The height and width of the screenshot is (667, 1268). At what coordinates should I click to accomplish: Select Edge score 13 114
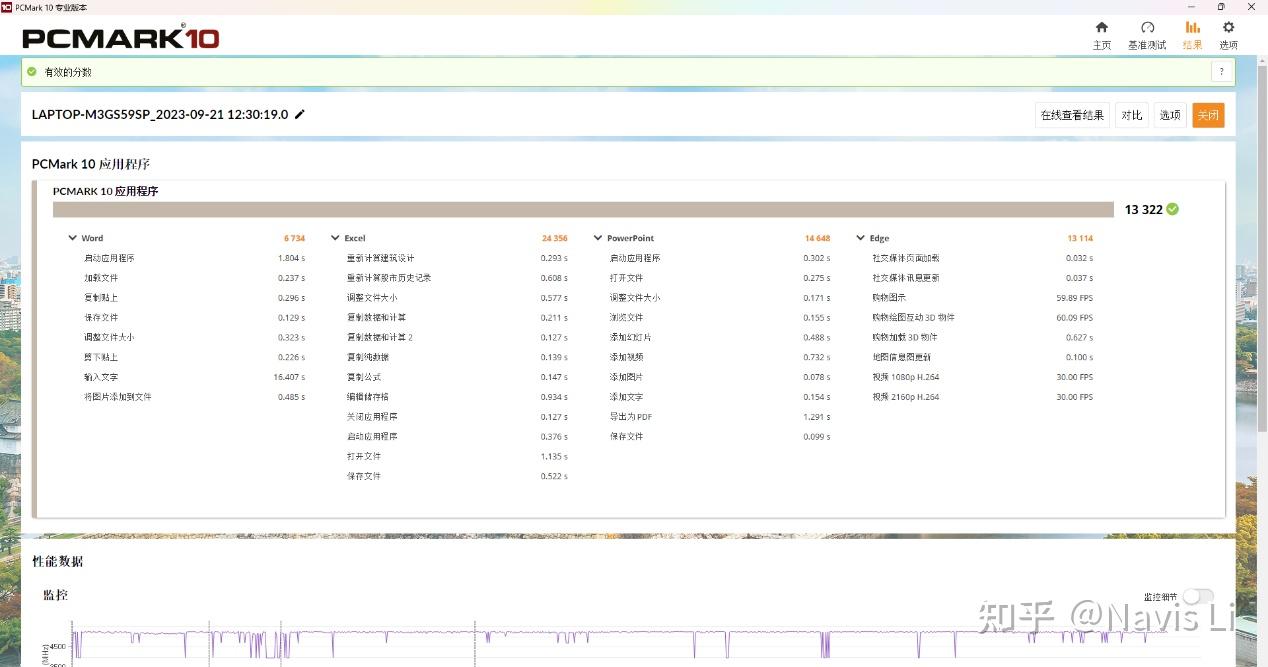pos(1080,238)
